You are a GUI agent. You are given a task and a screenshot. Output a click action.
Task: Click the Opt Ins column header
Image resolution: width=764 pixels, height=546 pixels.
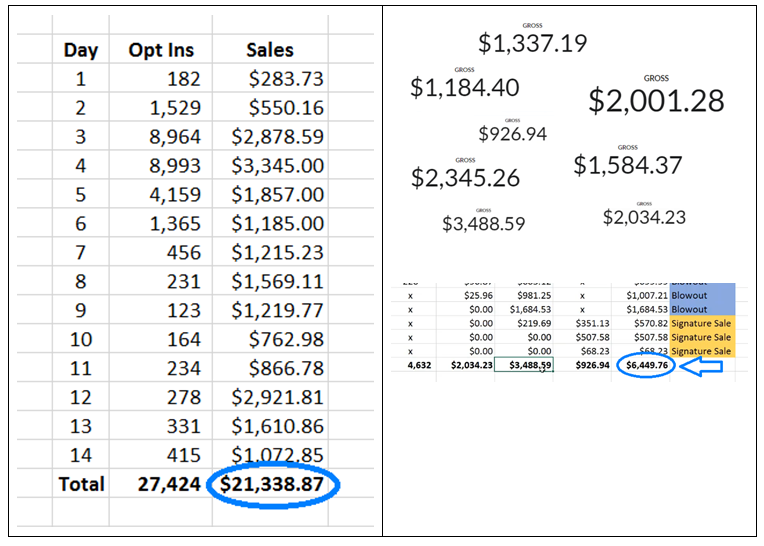click(x=161, y=49)
